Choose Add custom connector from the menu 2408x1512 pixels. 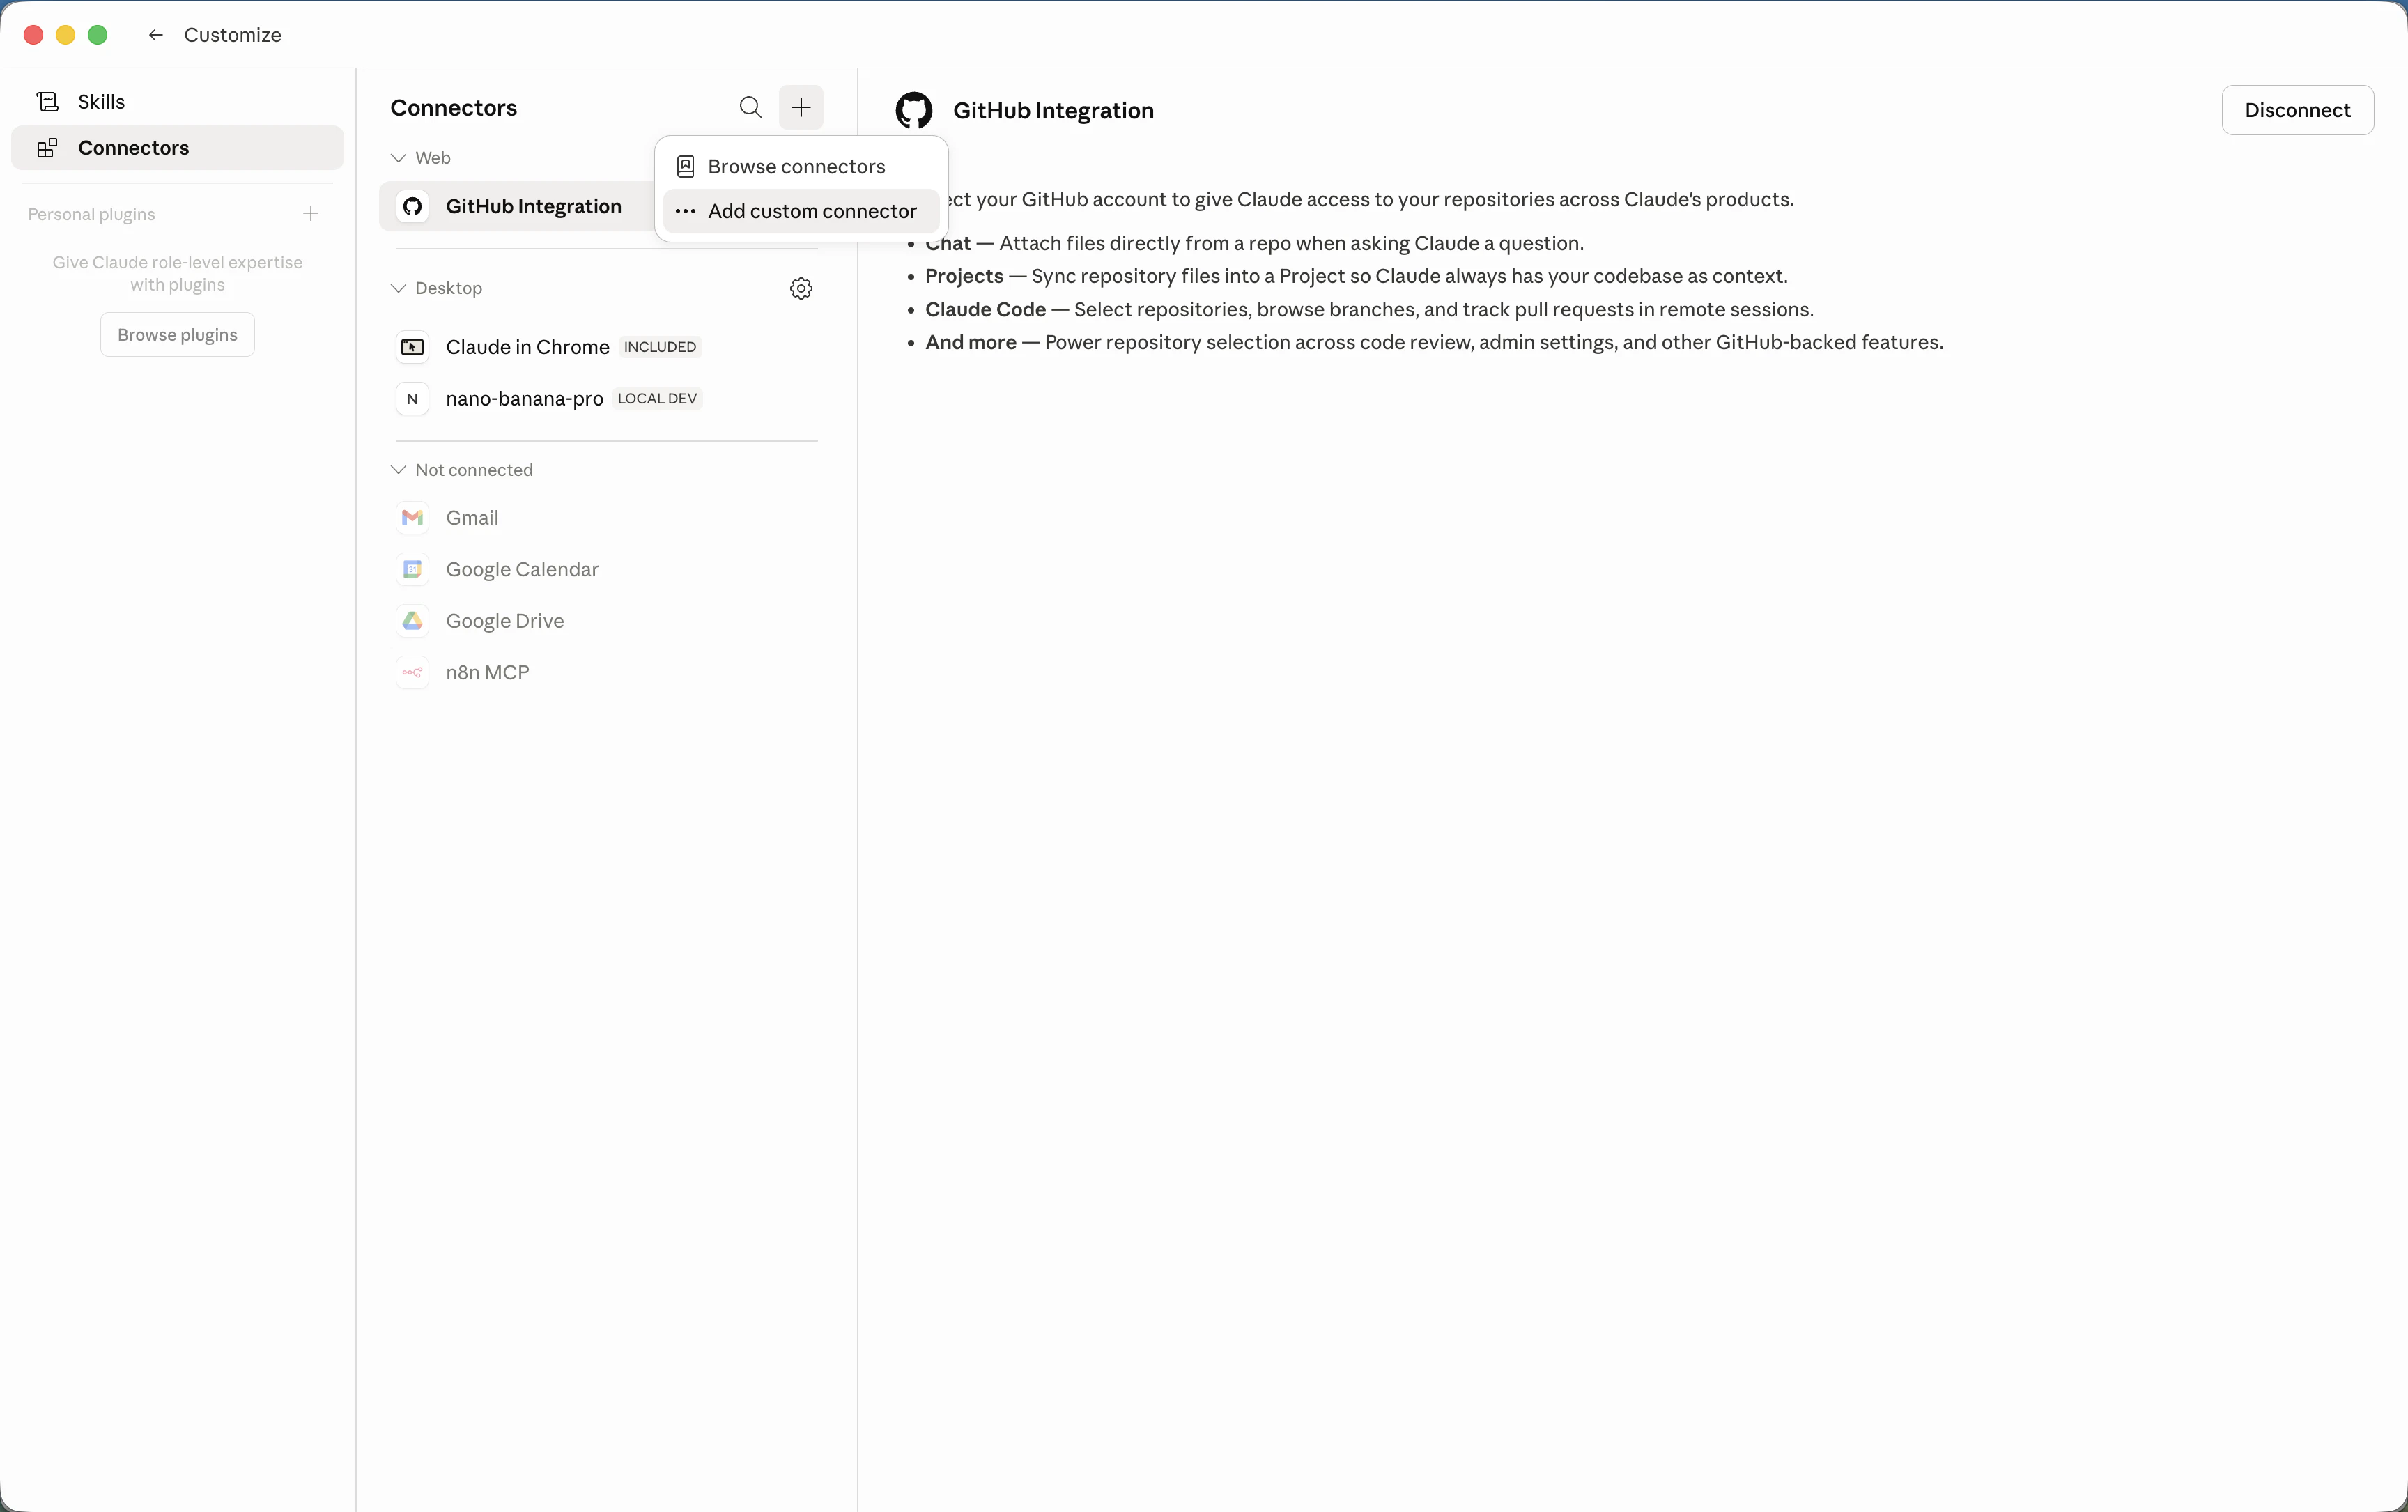(801, 211)
